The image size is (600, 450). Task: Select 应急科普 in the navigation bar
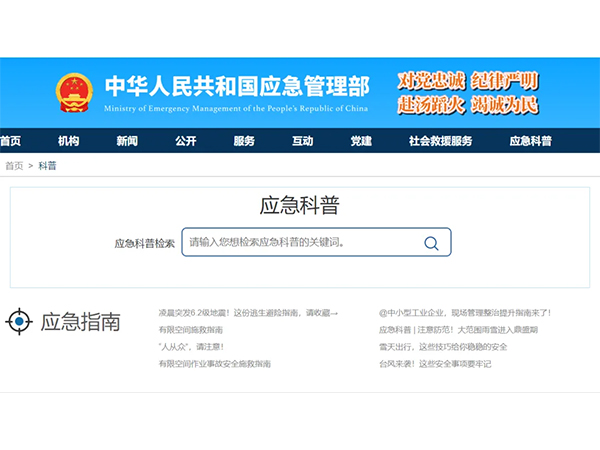click(531, 141)
